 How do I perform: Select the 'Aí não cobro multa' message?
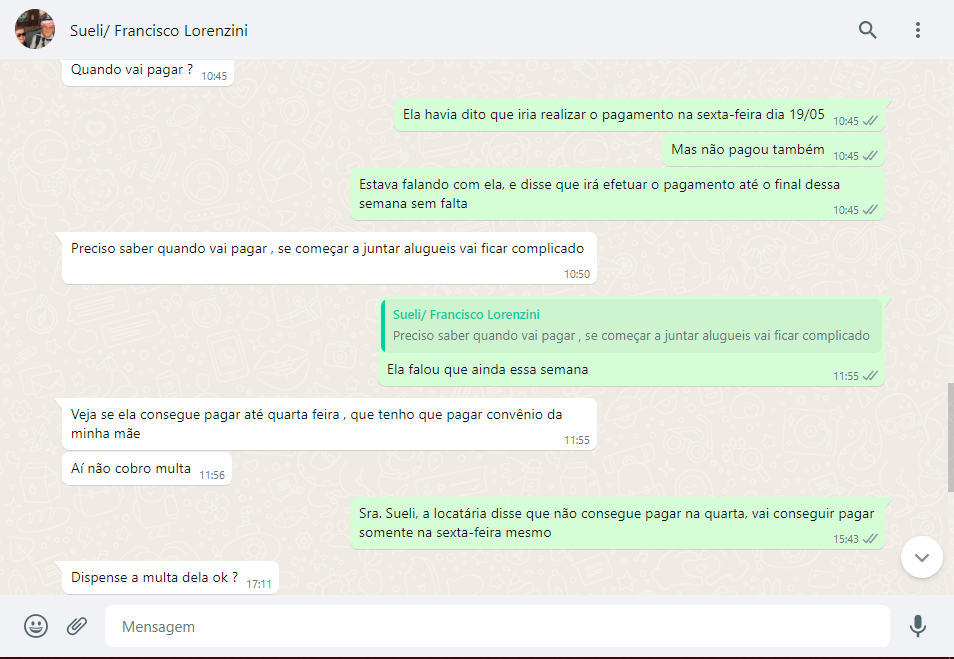click(x=131, y=468)
